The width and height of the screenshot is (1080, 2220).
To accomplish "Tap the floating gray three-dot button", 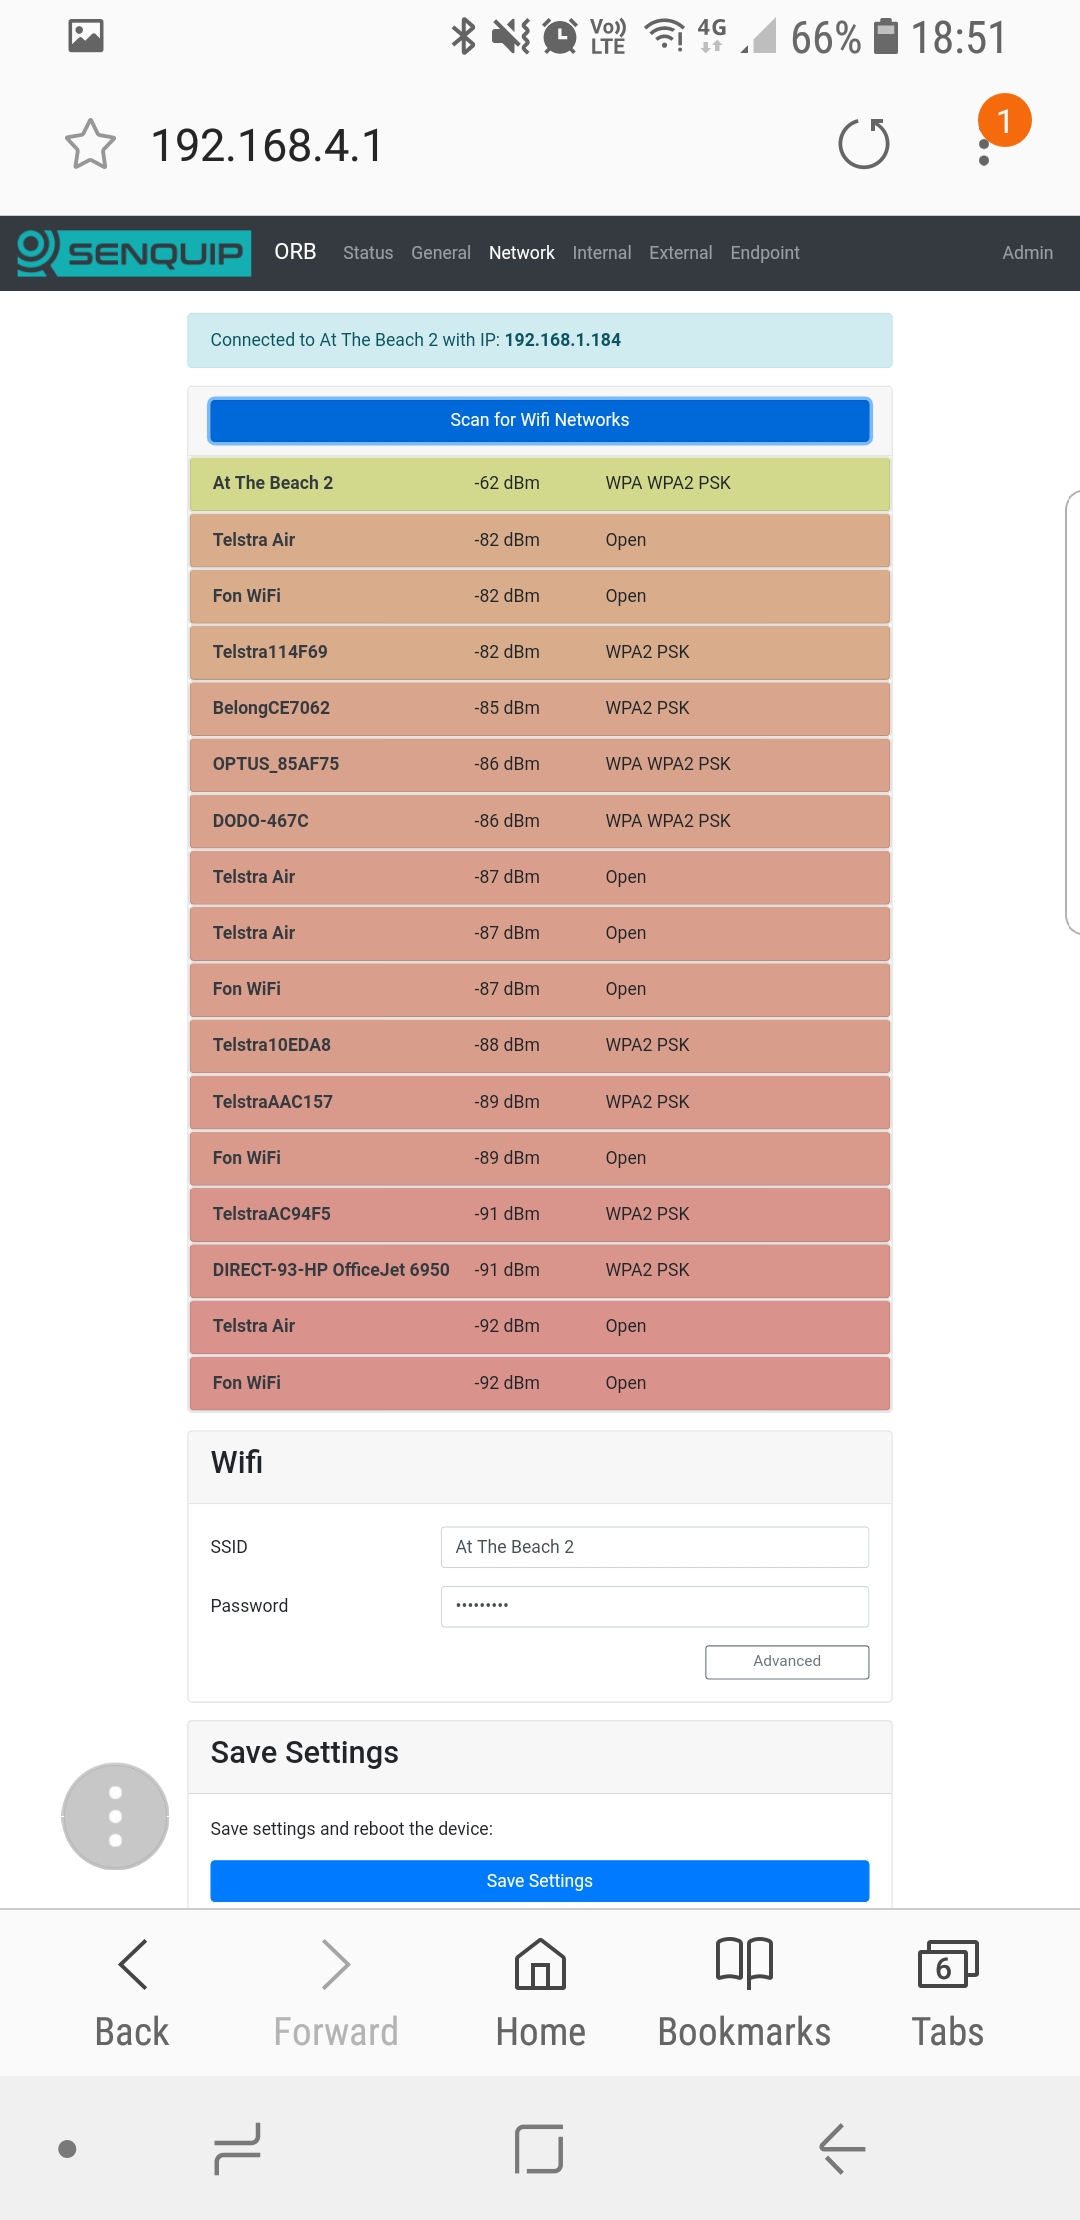I will coord(115,1816).
